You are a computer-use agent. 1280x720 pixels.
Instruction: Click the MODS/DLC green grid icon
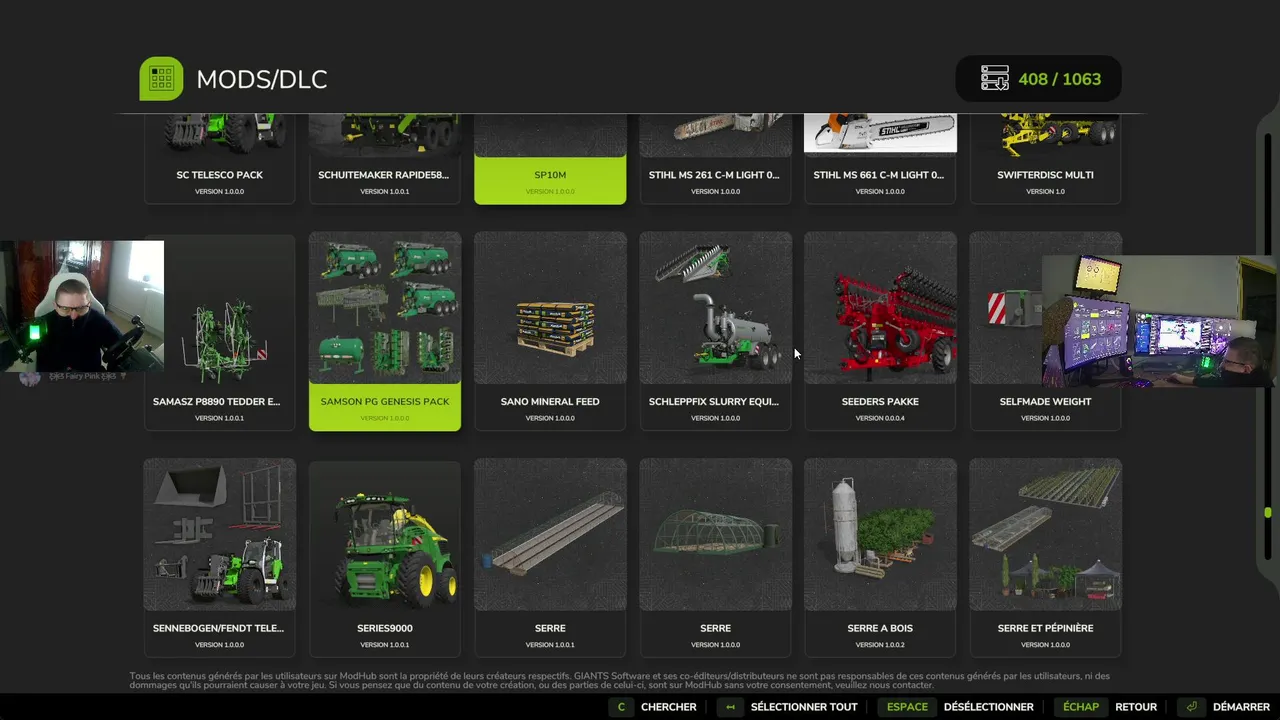(161, 79)
